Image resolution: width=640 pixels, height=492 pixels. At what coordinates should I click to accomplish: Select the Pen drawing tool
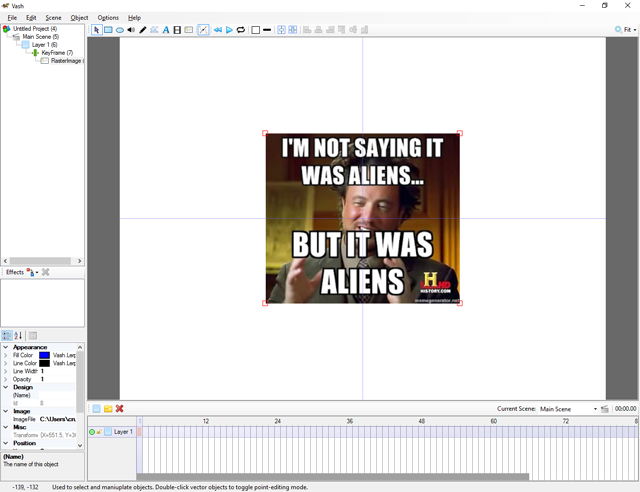(142, 30)
